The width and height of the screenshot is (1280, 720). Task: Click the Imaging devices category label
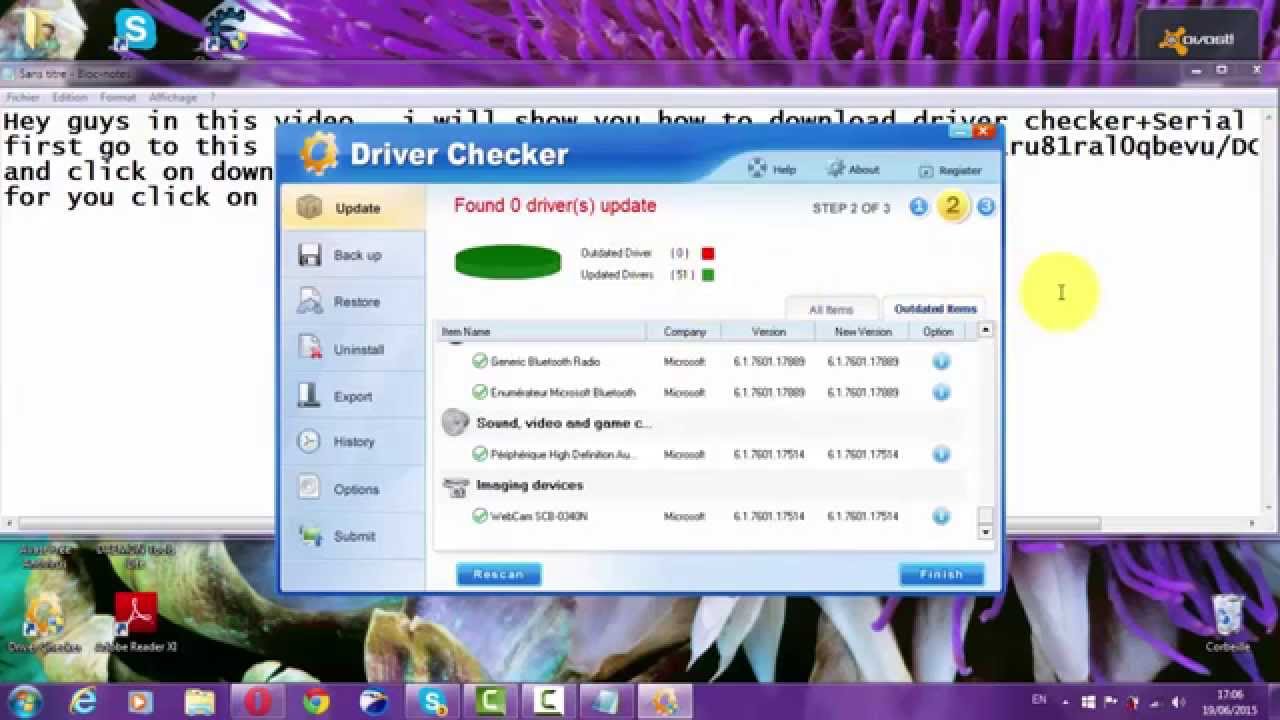(x=530, y=485)
